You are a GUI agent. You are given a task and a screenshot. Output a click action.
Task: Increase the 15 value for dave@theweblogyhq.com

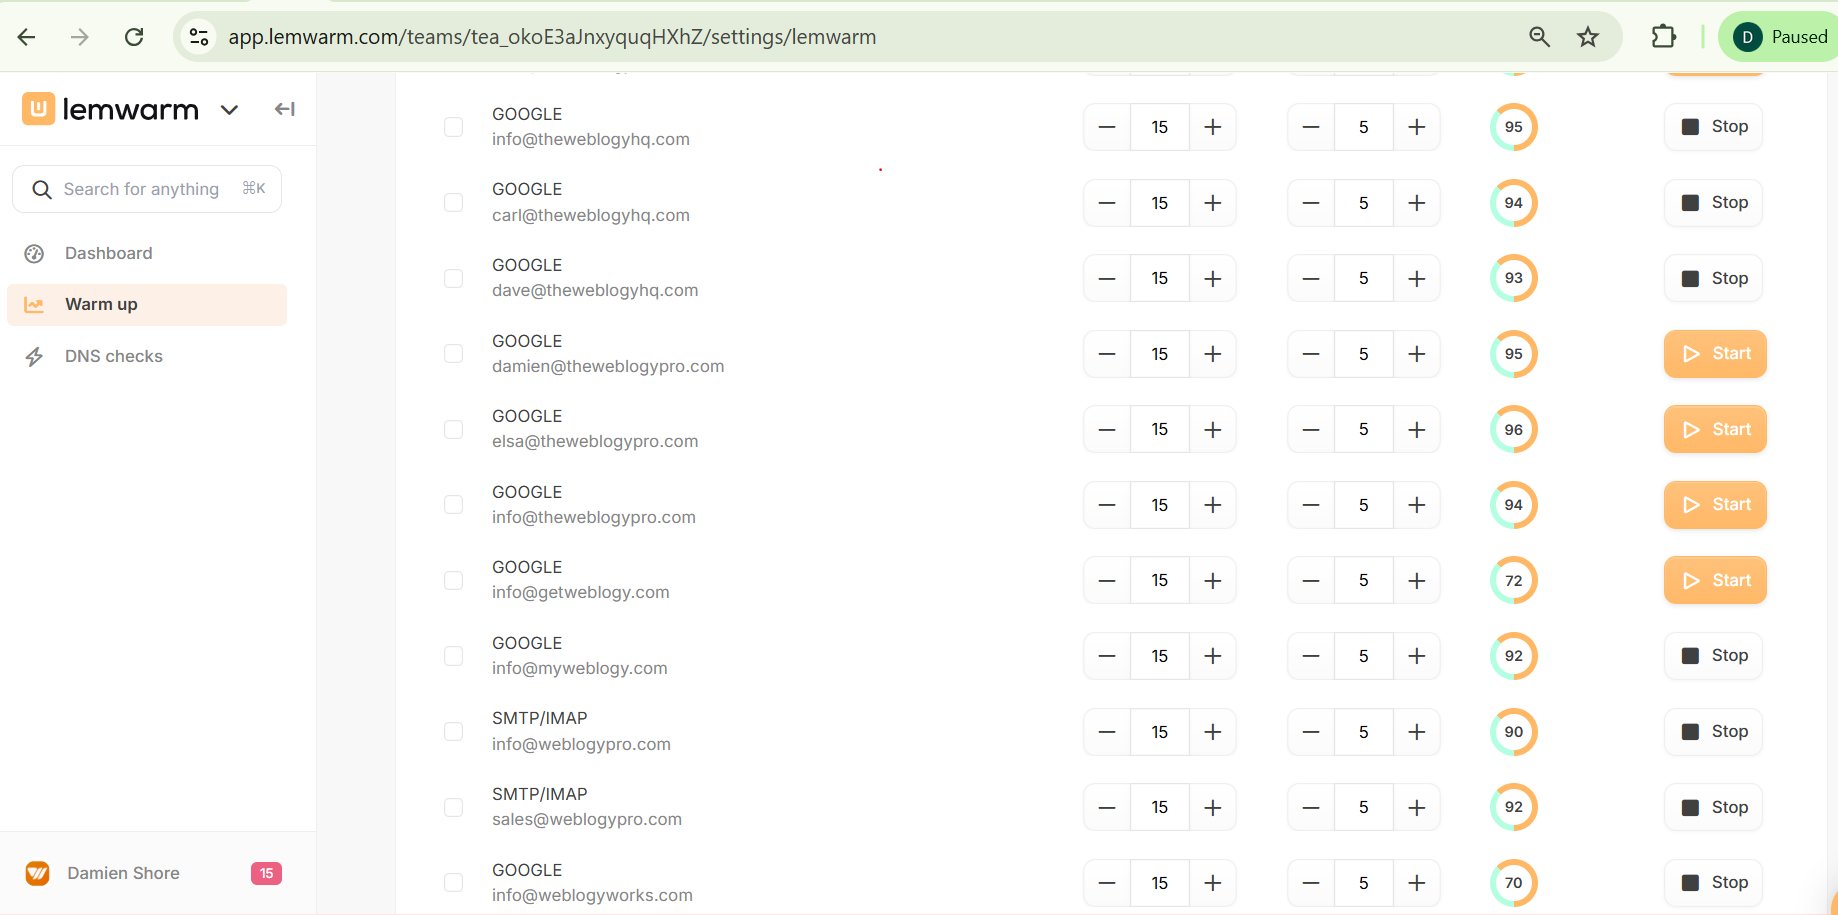(x=1213, y=278)
